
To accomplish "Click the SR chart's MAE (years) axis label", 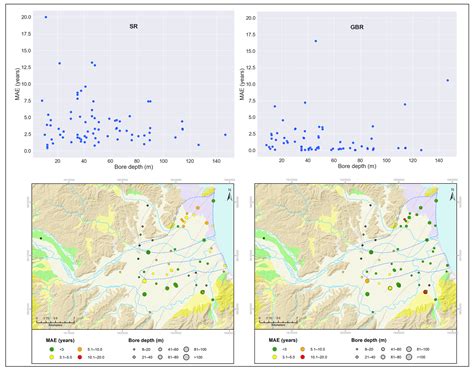I will pyautogui.click(x=18, y=84).
